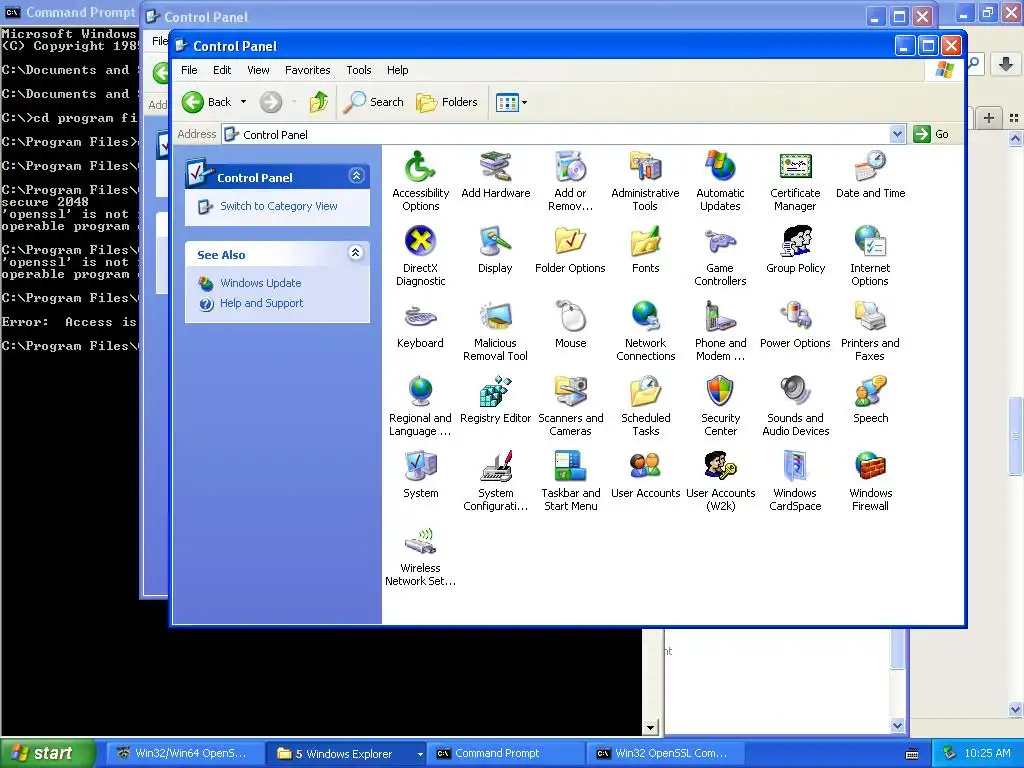Screen dimensions: 1024x768
Task: Go Back in Control Panel
Action: pos(206,102)
